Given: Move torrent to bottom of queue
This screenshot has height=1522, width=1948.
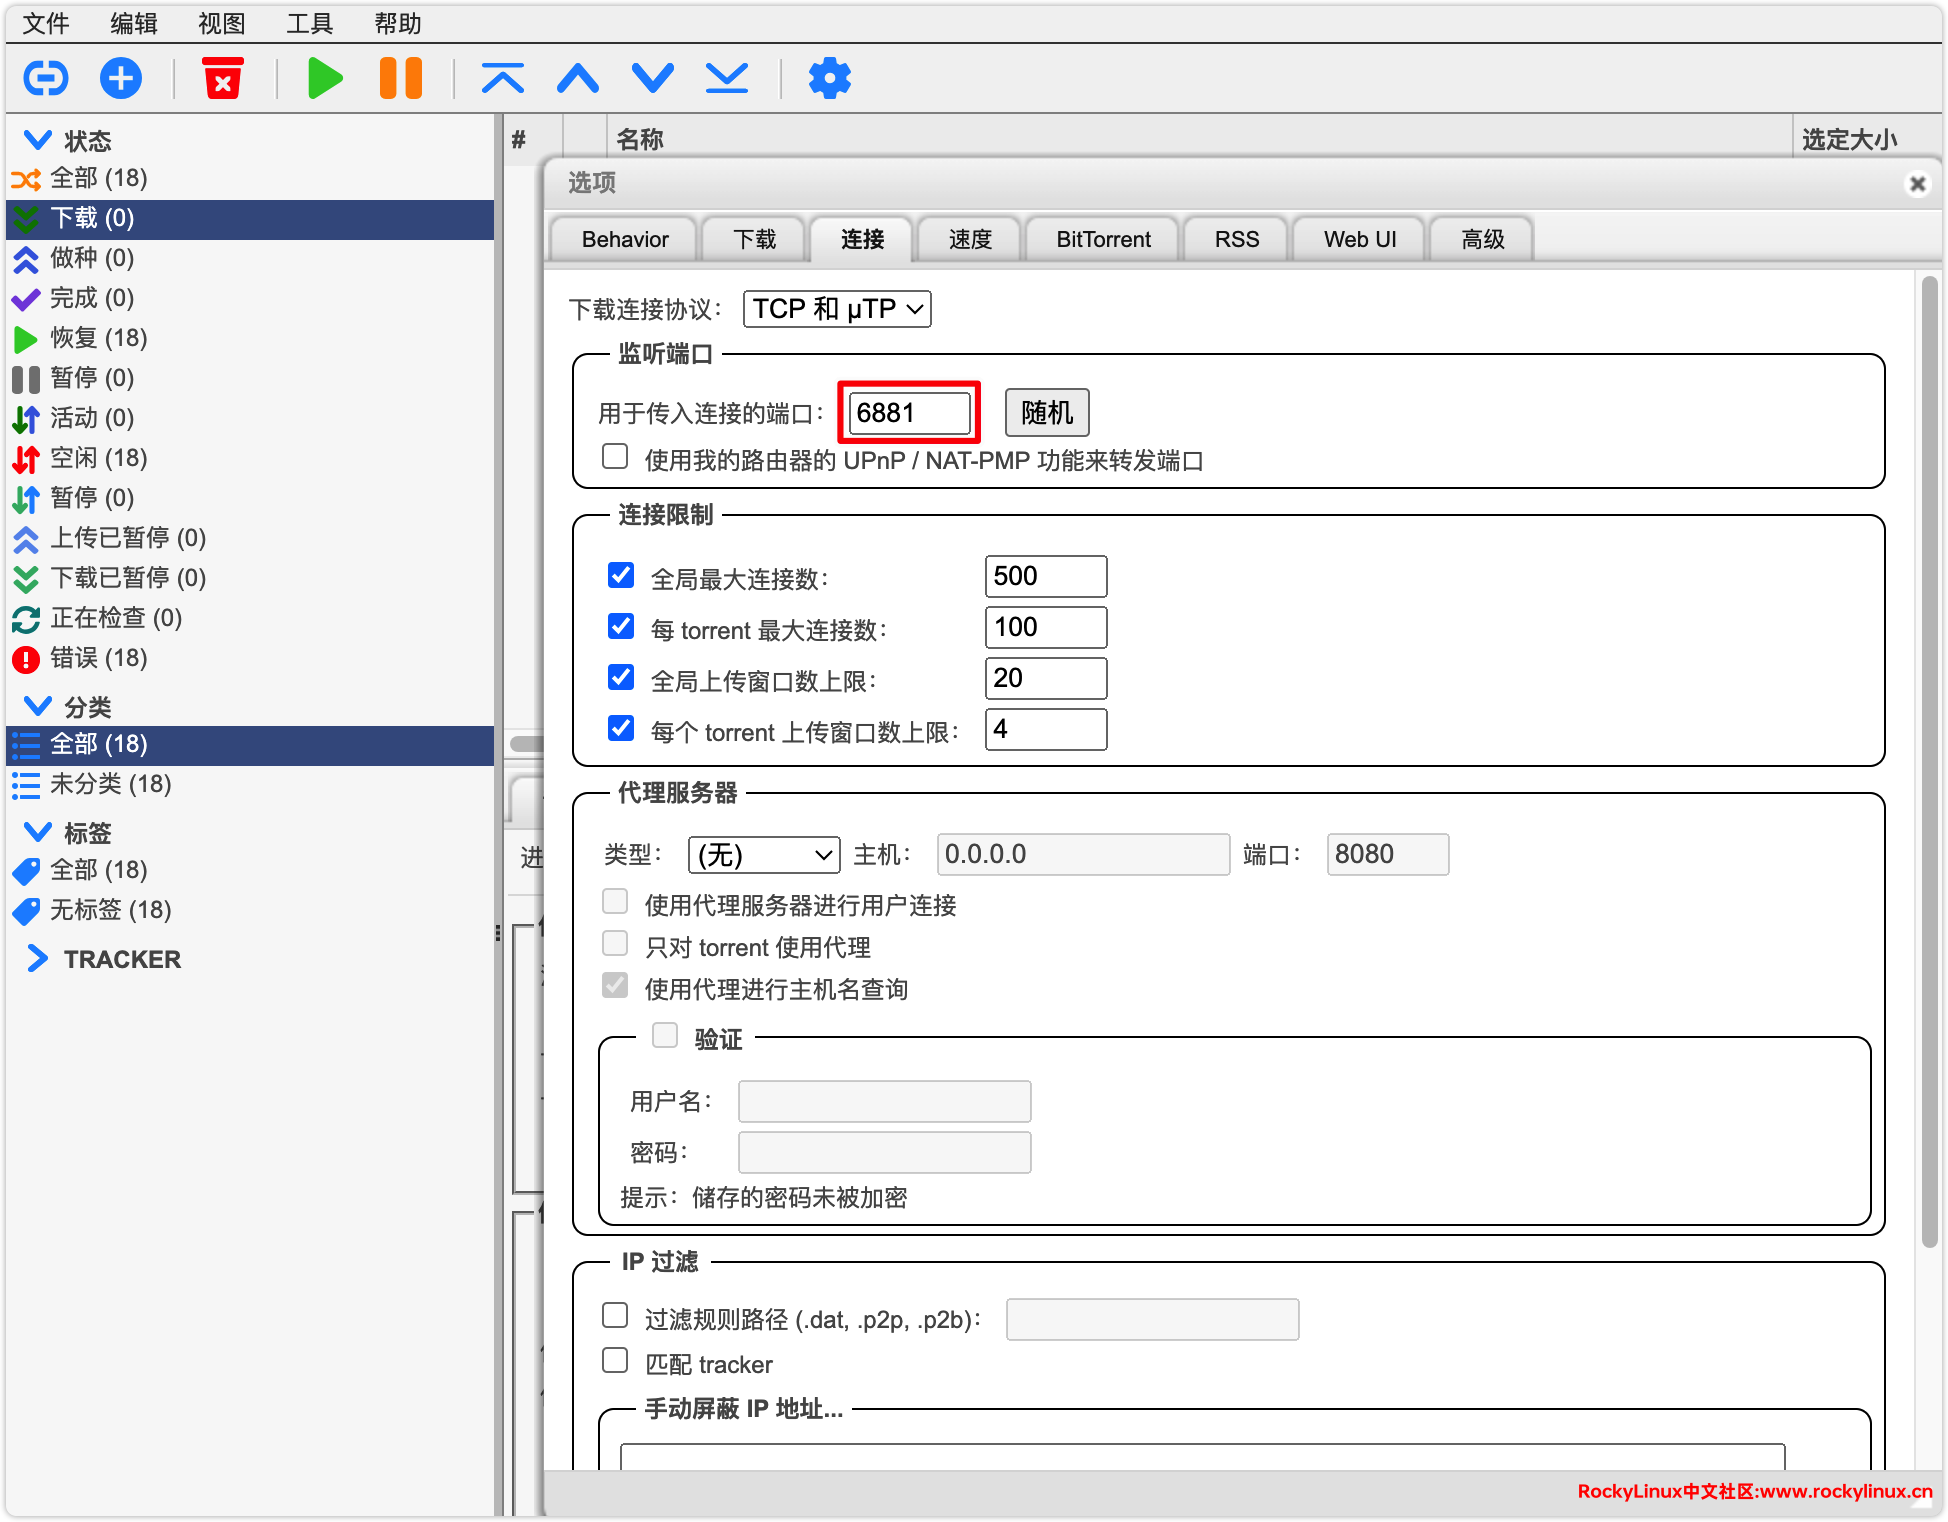Looking at the screenshot, I should (727, 78).
